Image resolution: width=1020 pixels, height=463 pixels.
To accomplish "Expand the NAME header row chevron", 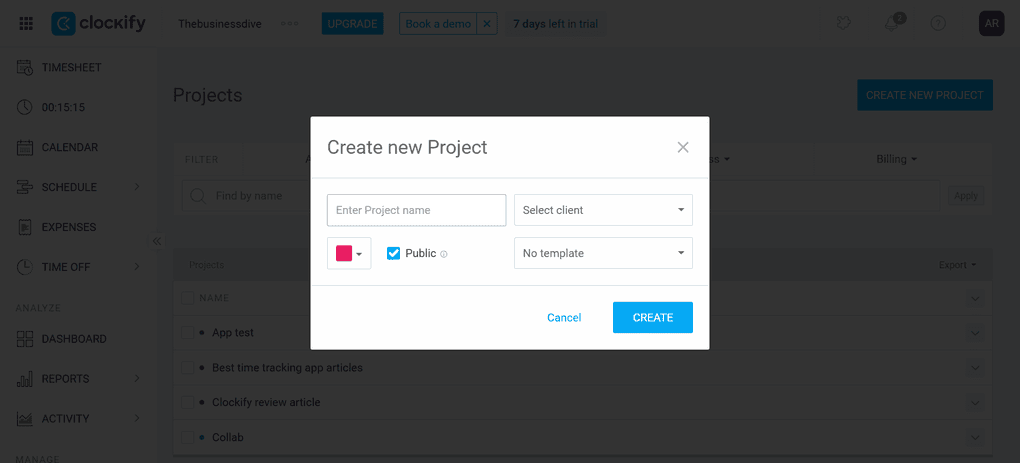I will [x=974, y=298].
